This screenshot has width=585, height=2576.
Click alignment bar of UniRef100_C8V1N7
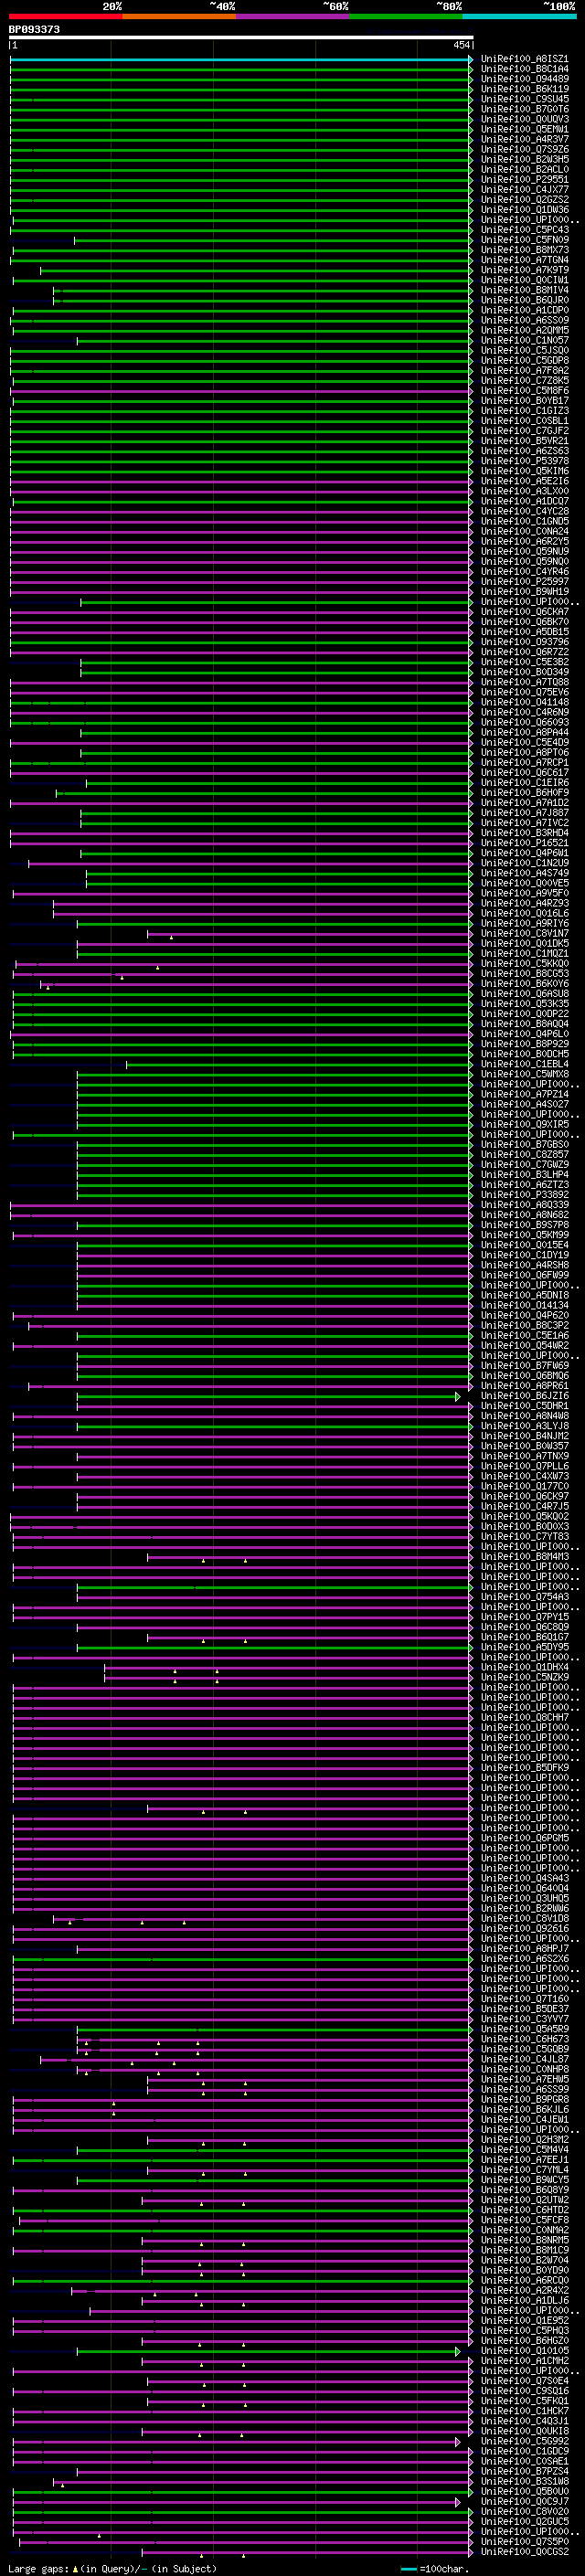tap(310, 933)
